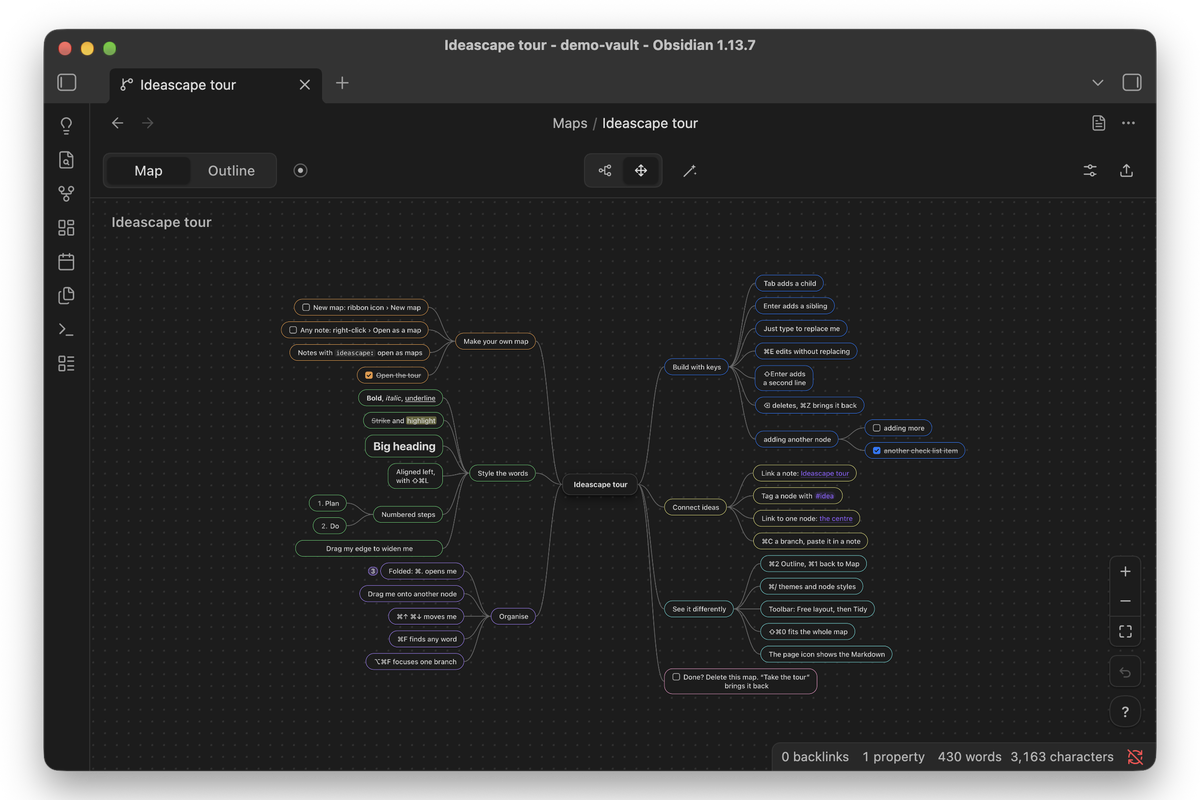Select the 'Ideascape tour' tab
This screenshot has height=800, width=1200.
click(x=216, y=85)
